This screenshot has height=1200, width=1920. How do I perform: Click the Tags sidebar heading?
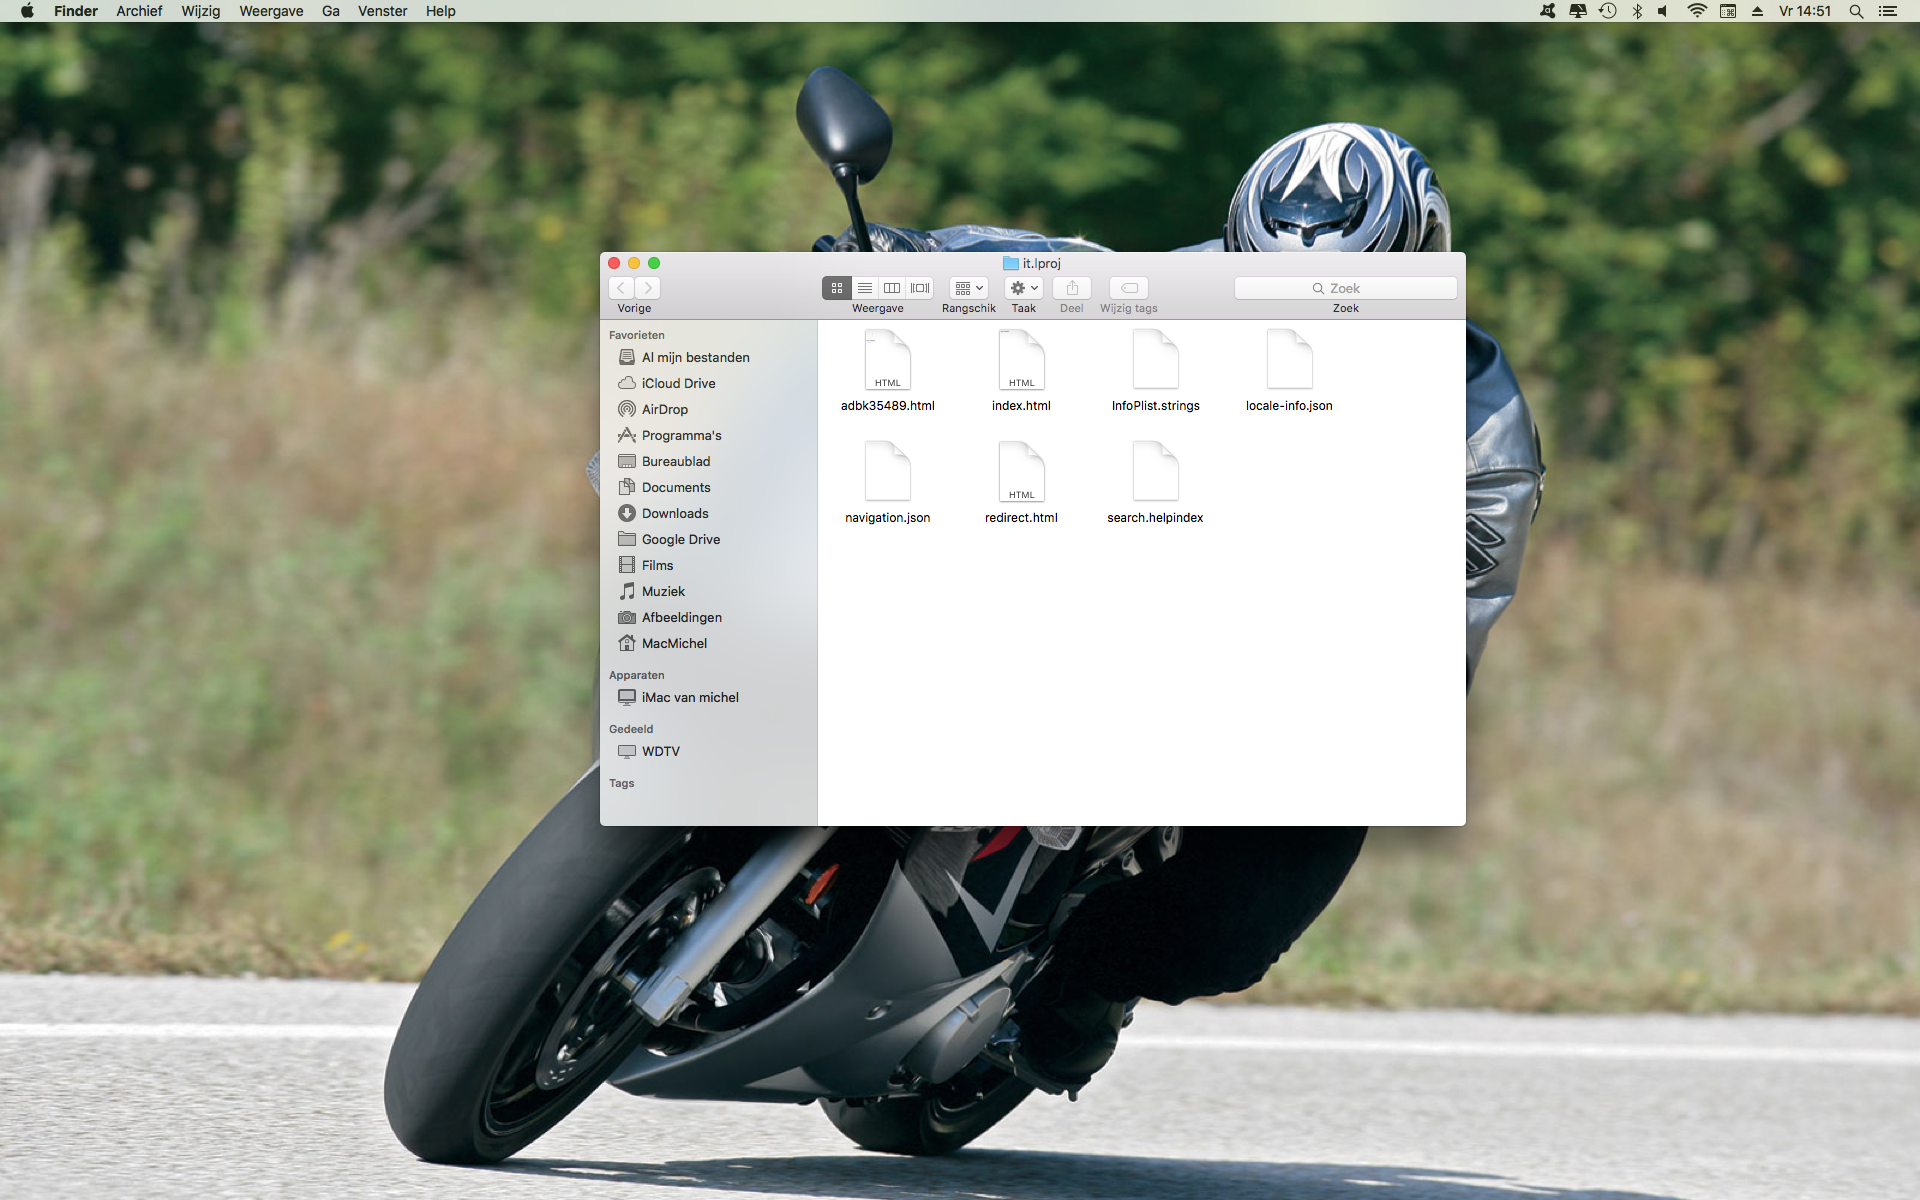click(622, 783)
